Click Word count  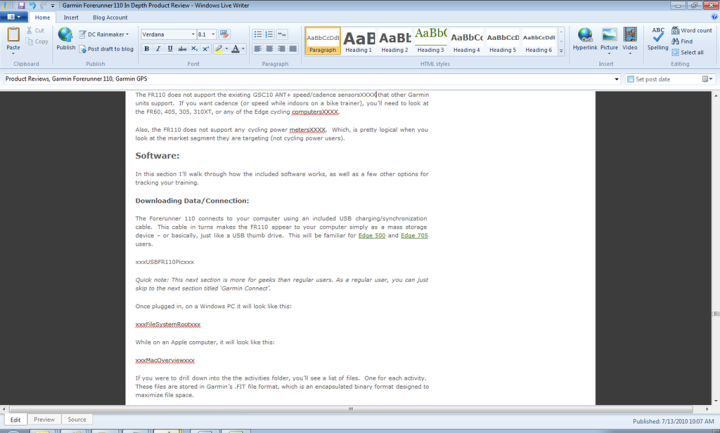pyautogui.click(x=692, y=30)
